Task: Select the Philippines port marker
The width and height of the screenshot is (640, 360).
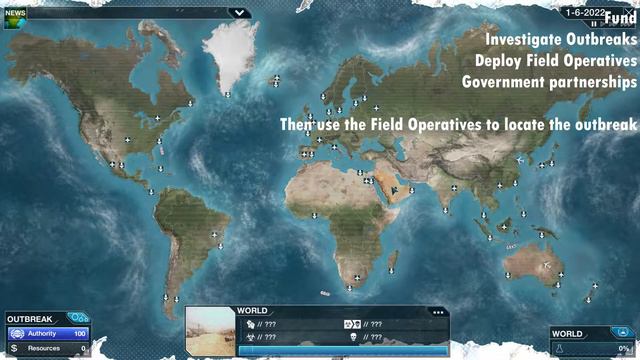Action: pos(524,213)
